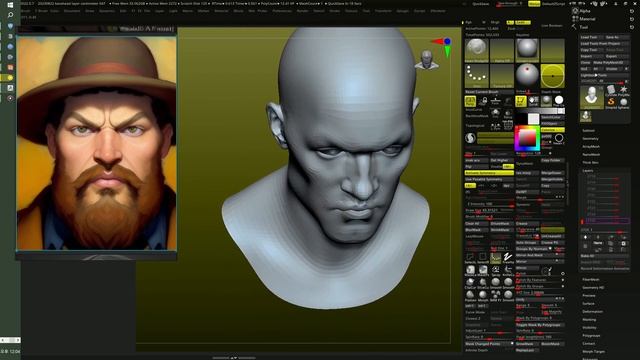
Task: Open Windows taskbar search
Action: (10, 15)
